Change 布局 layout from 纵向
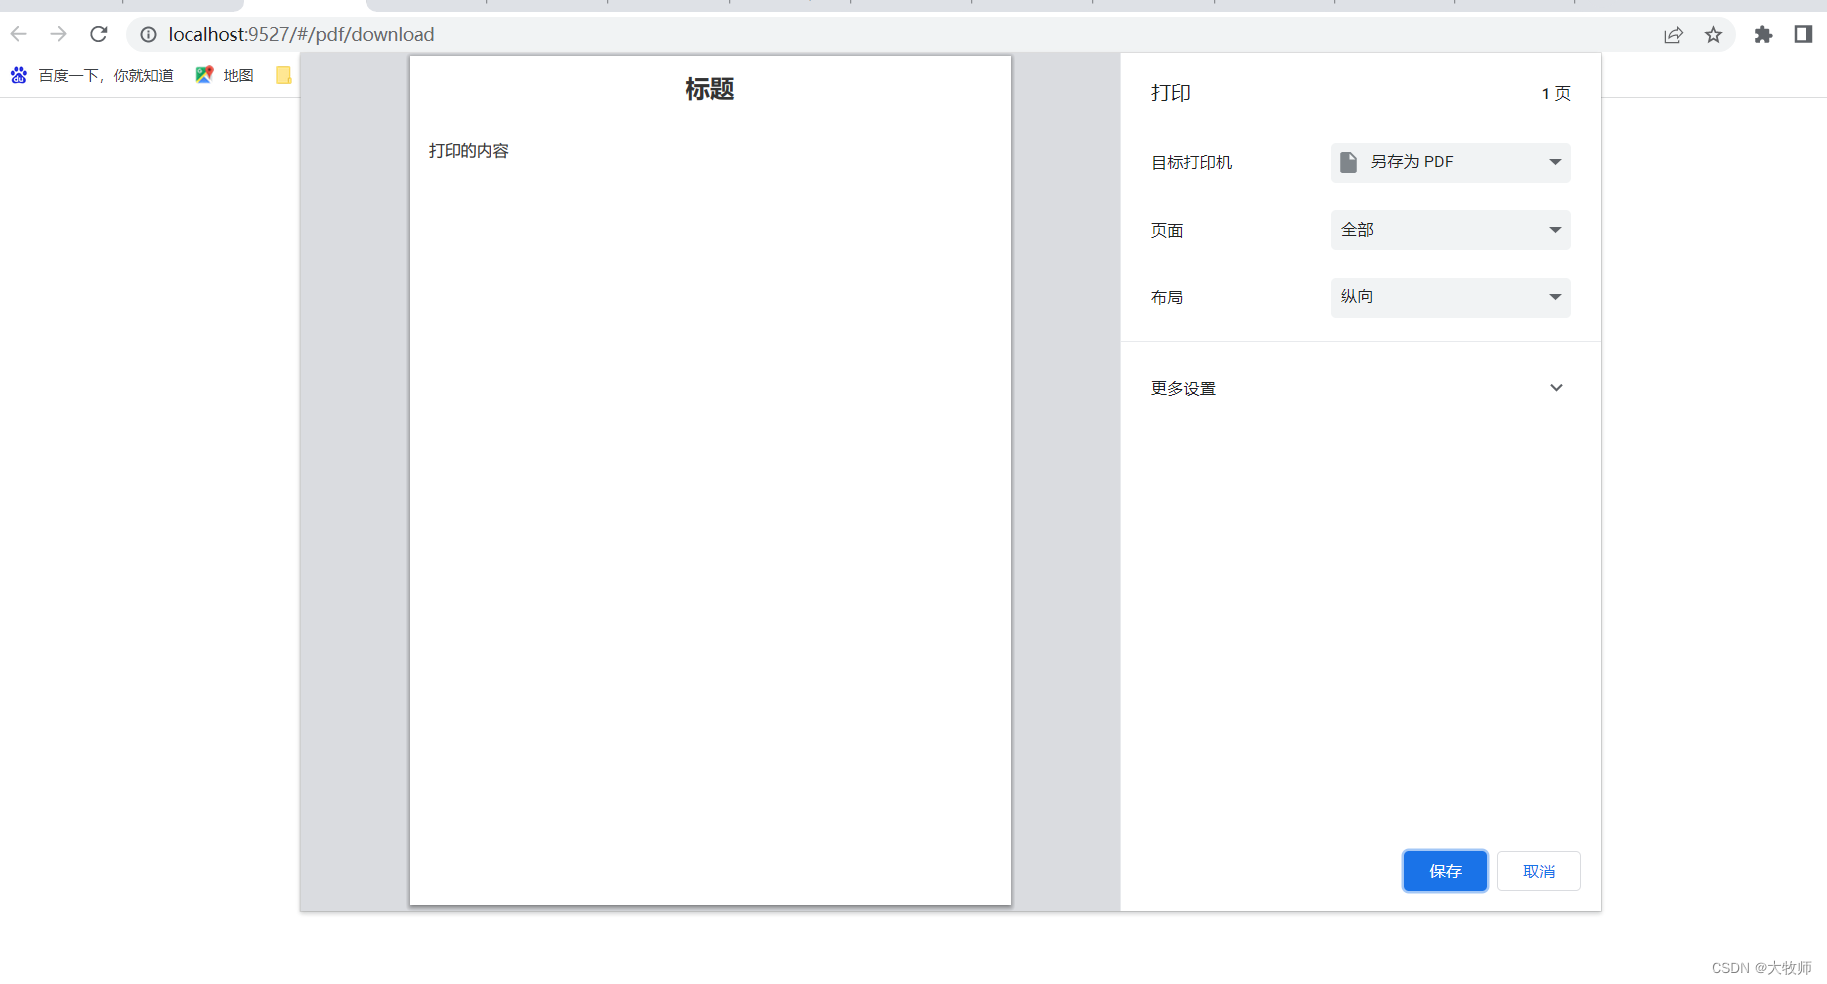Image resolution: width=1827 pixels, height=984 pixels. point(1449,296)
